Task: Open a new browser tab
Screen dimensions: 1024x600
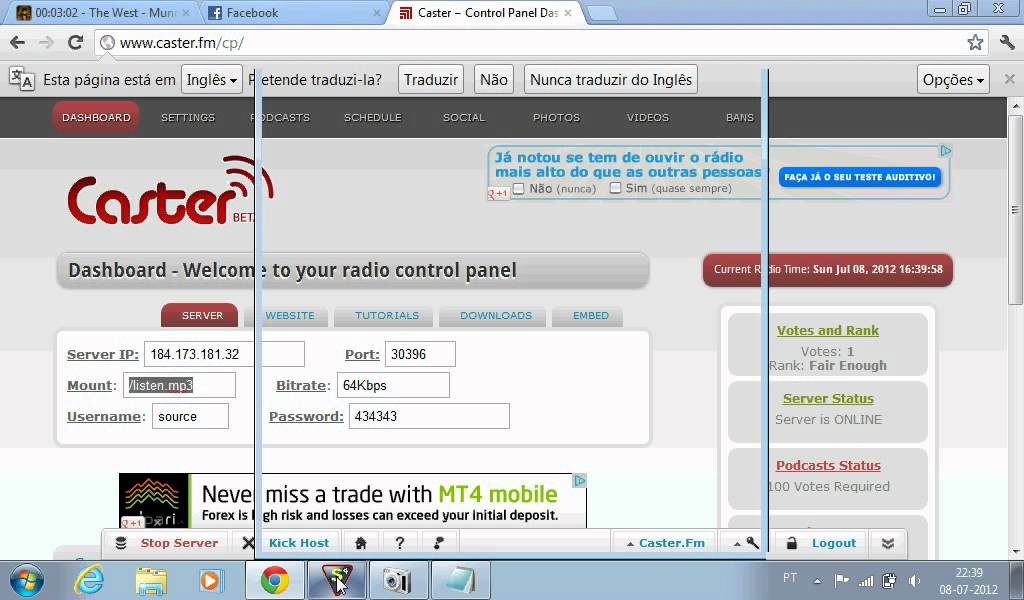Action: (601, 13)
